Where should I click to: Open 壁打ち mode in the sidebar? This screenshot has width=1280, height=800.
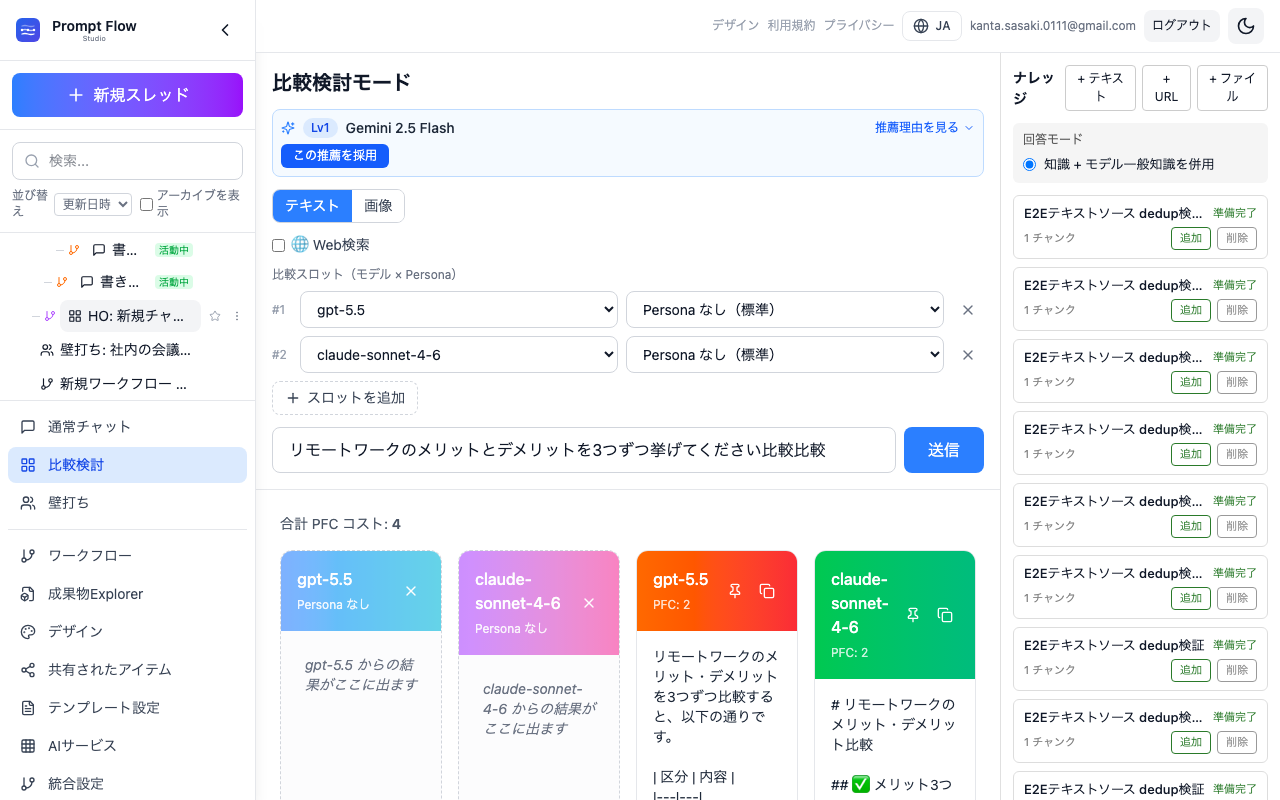coord(127,503)
